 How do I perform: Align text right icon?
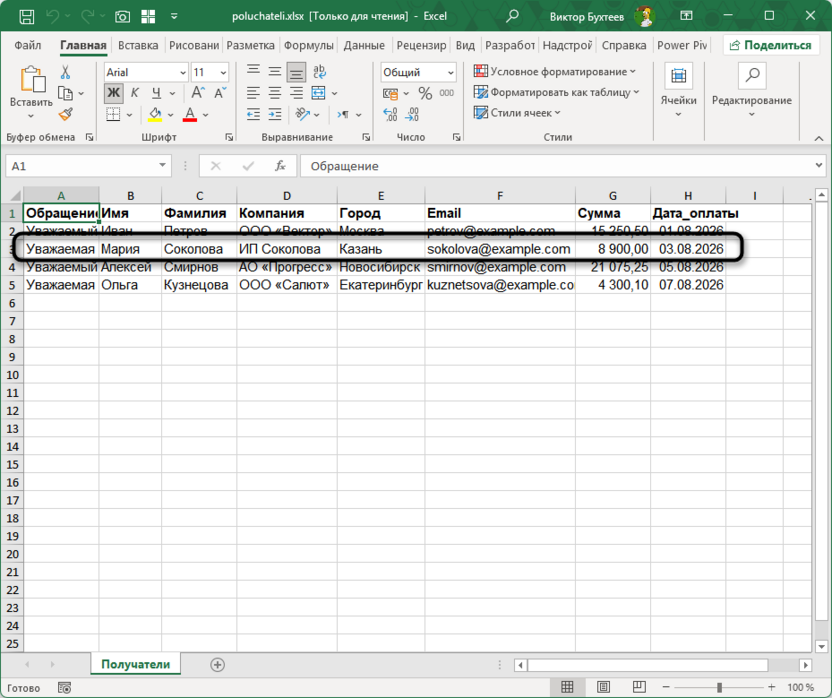(x=296, y=93)
